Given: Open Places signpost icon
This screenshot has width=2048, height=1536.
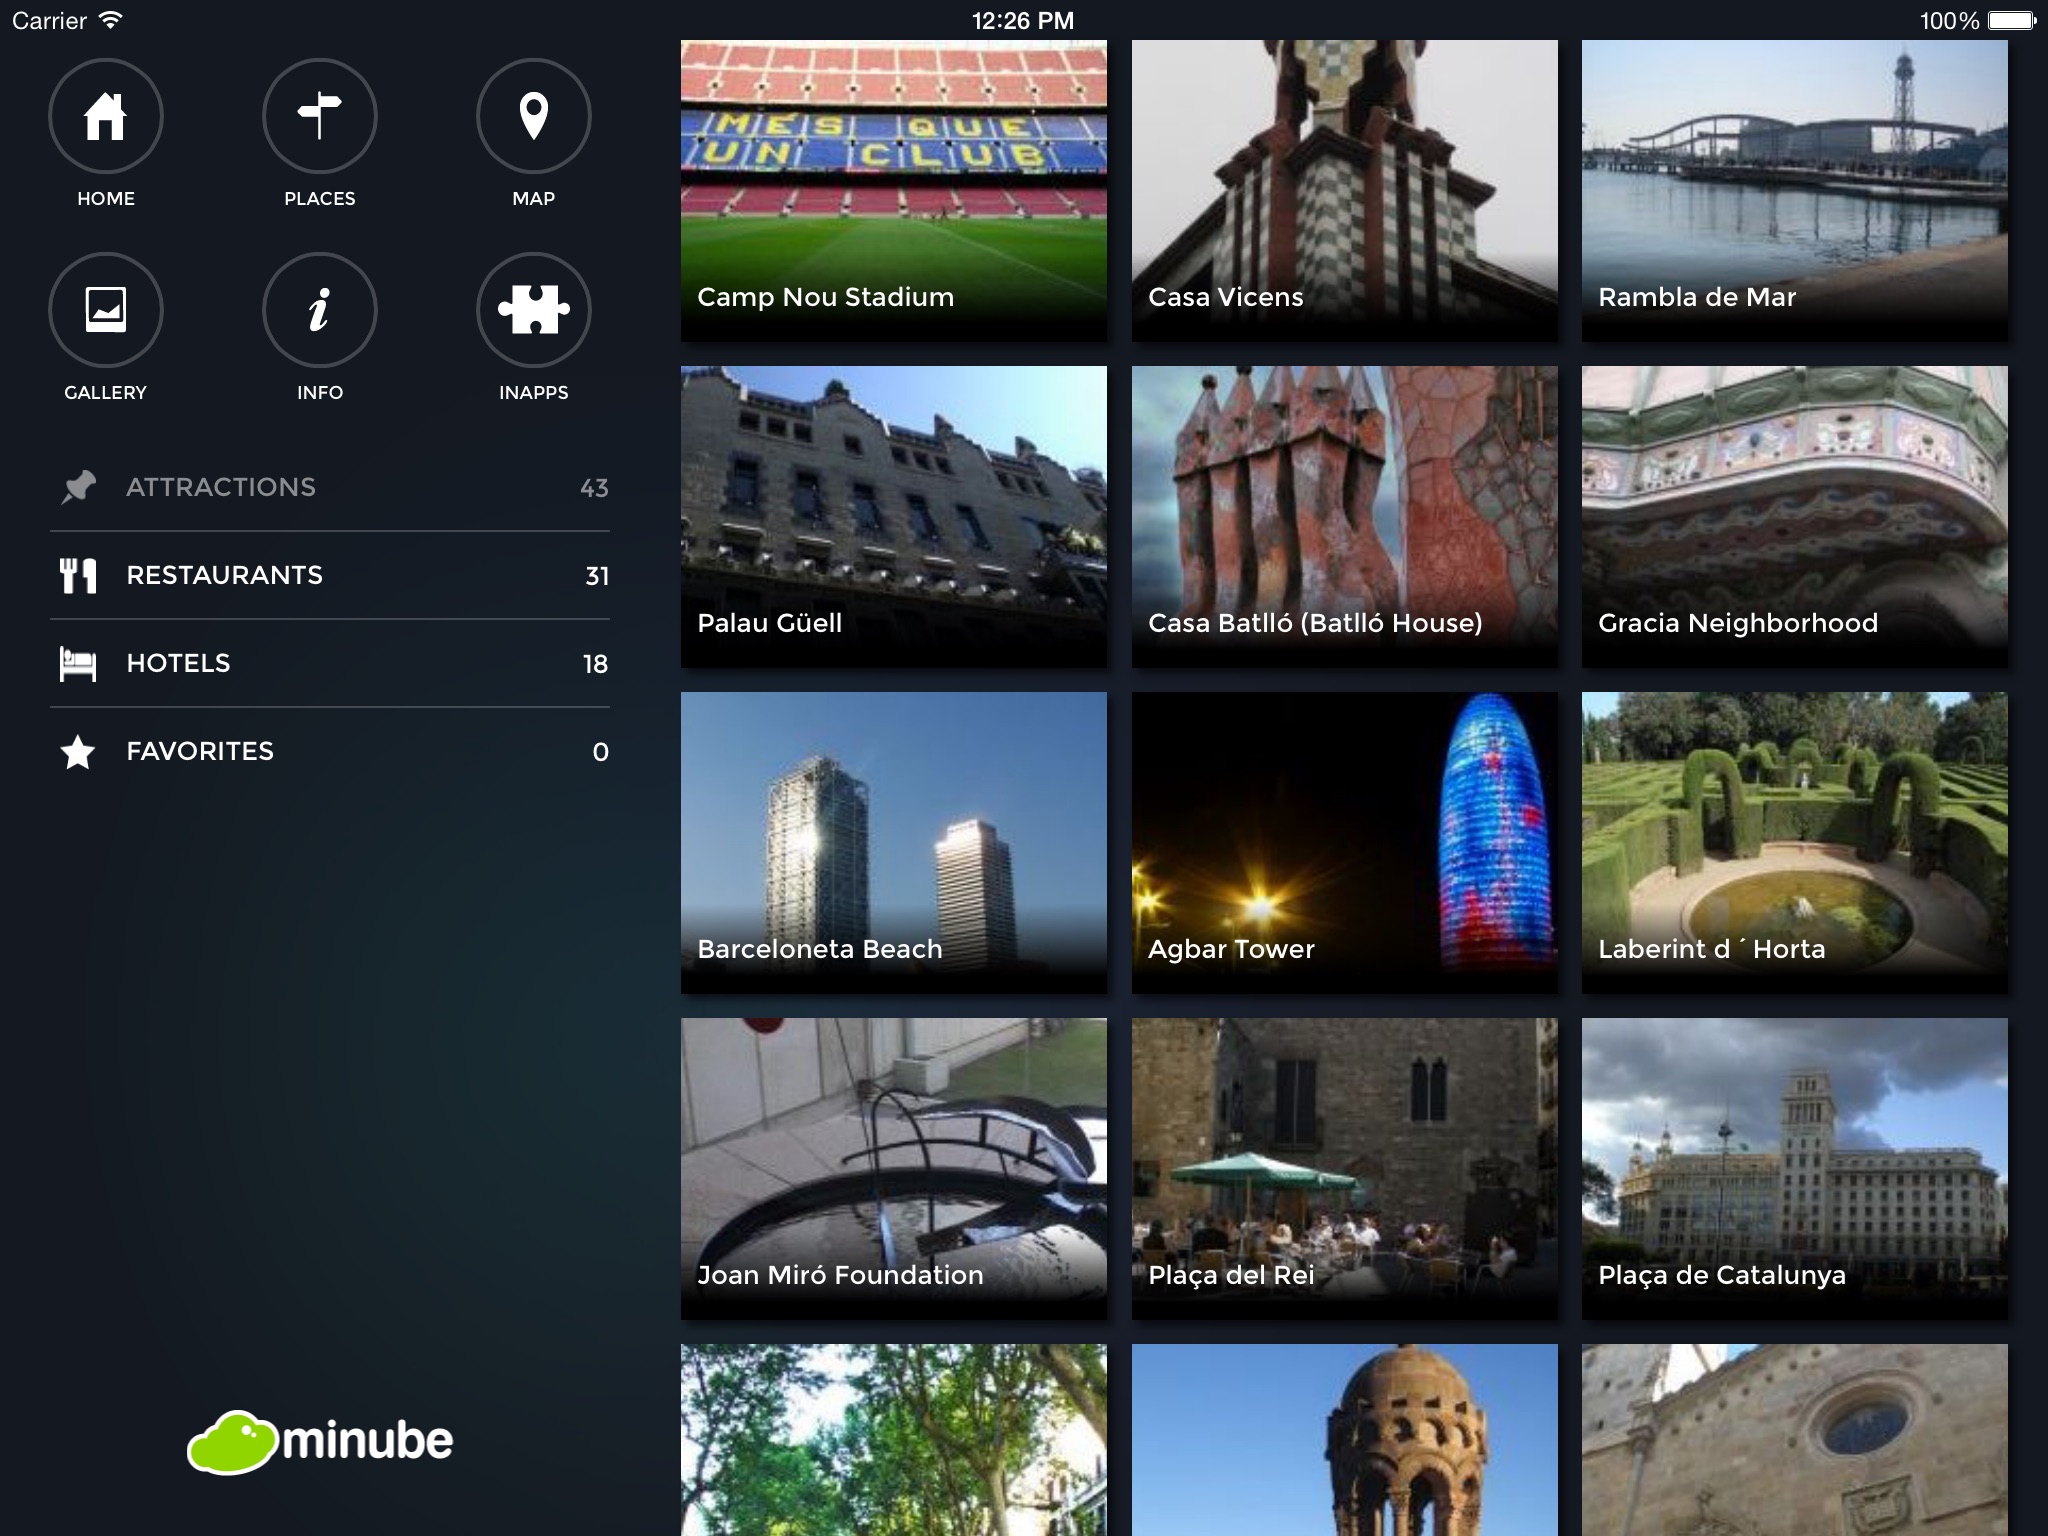Looking at the screenshot, I should click(x=319, y=116).
